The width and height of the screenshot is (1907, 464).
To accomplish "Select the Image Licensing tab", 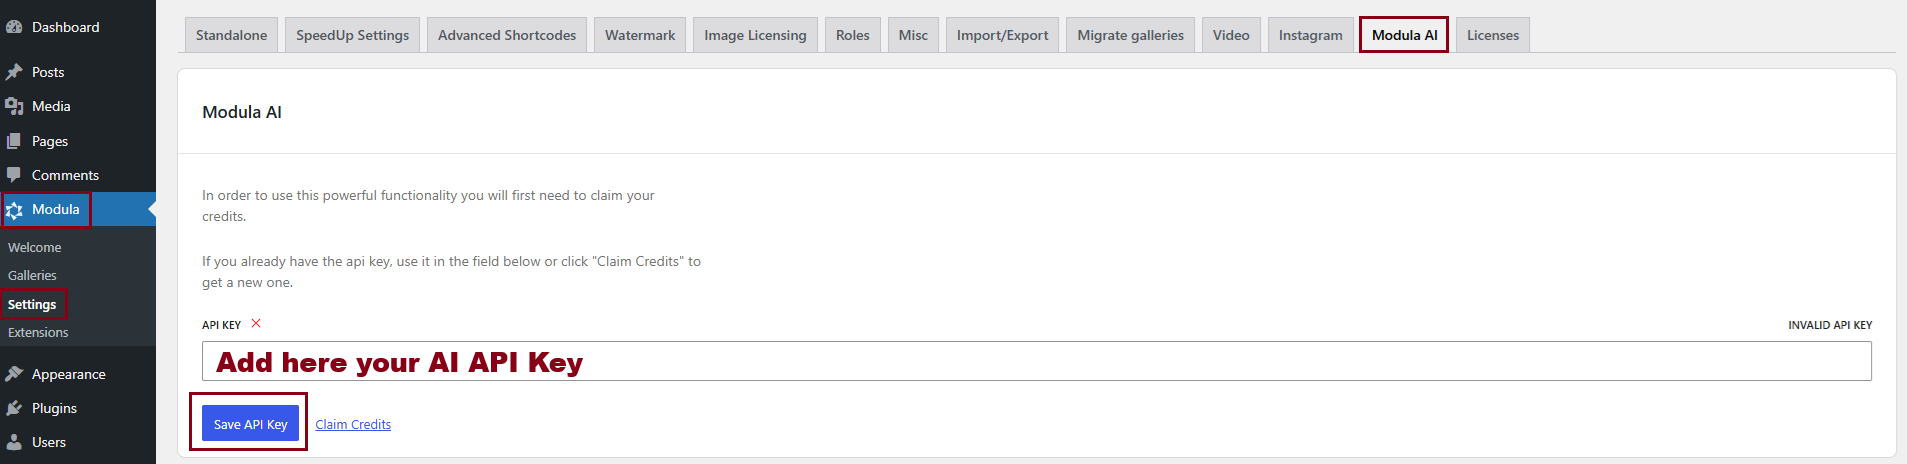I will click(x=755, y=35).
